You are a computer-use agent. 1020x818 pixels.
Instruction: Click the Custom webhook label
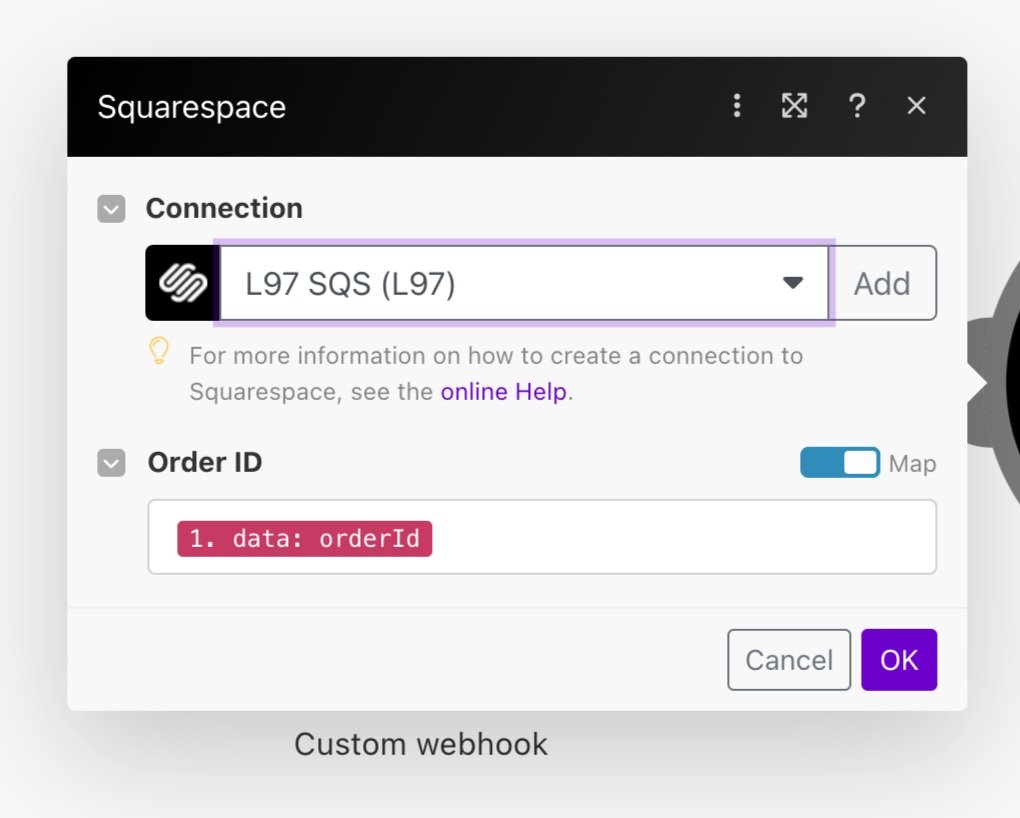(x=421, y=744)
